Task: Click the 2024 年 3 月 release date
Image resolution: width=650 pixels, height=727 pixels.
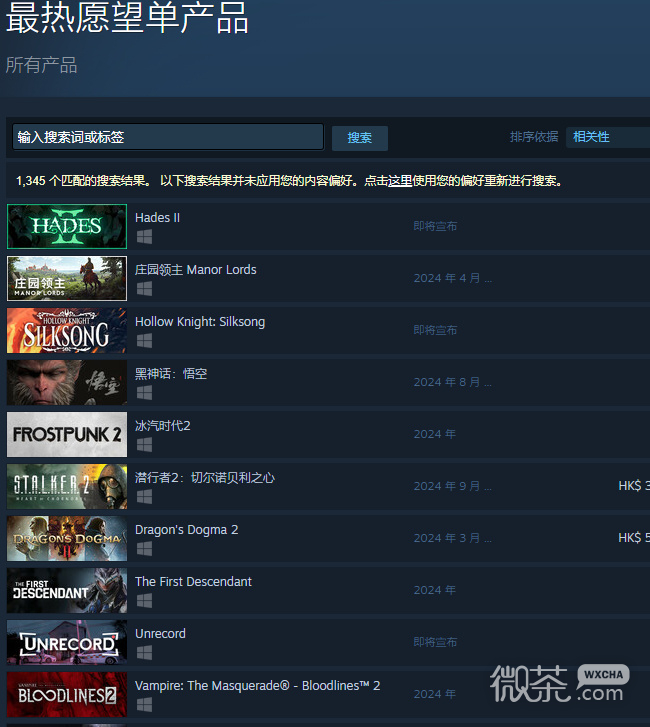Action: [x=452, y=538]
